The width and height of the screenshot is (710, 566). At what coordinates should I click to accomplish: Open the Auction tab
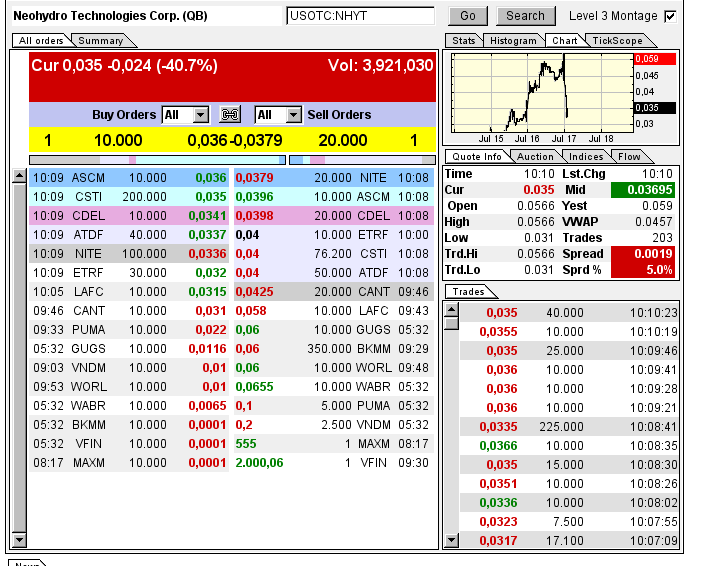click(x=535, y=156)
